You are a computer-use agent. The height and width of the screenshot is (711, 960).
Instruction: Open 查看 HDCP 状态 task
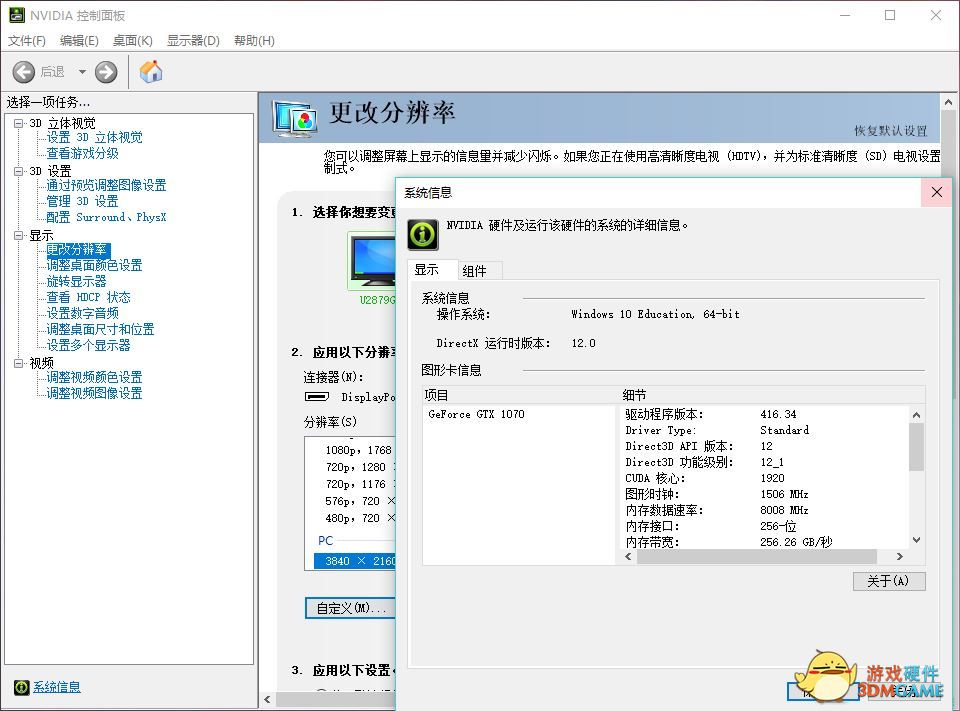pos(89,297)
